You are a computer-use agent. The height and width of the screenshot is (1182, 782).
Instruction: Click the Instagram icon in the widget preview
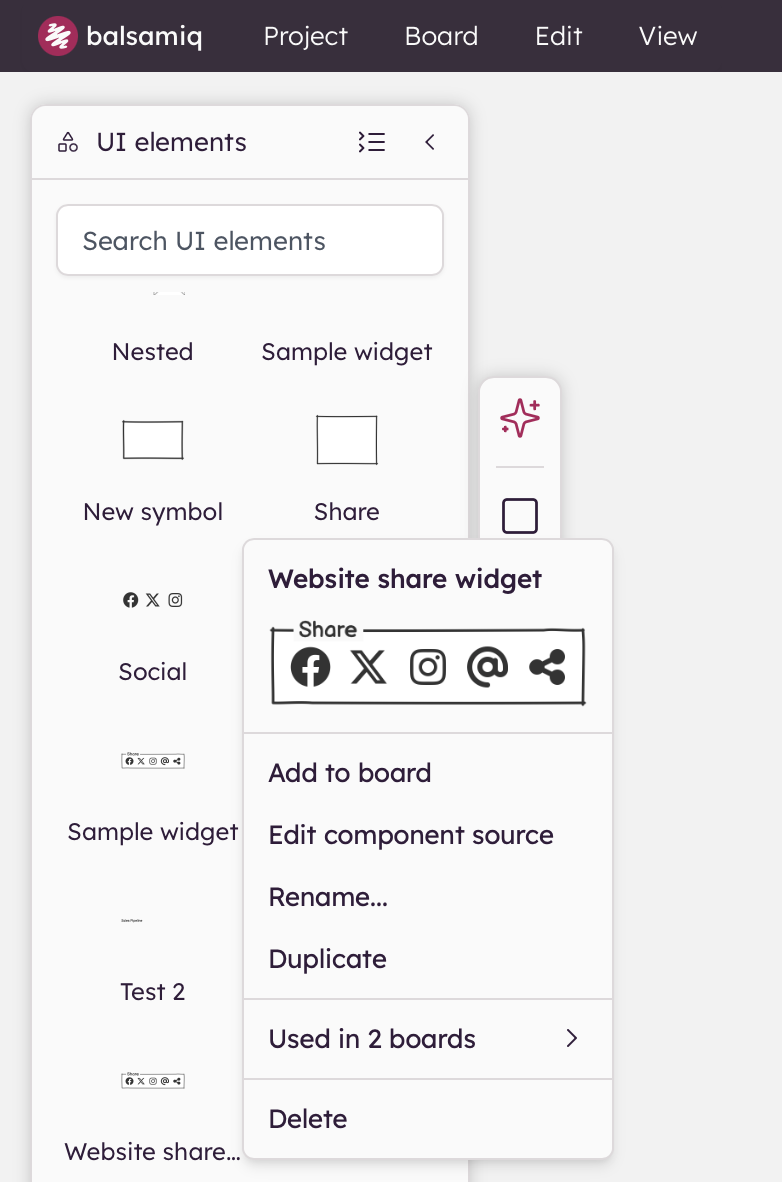(x=428, y=667)
